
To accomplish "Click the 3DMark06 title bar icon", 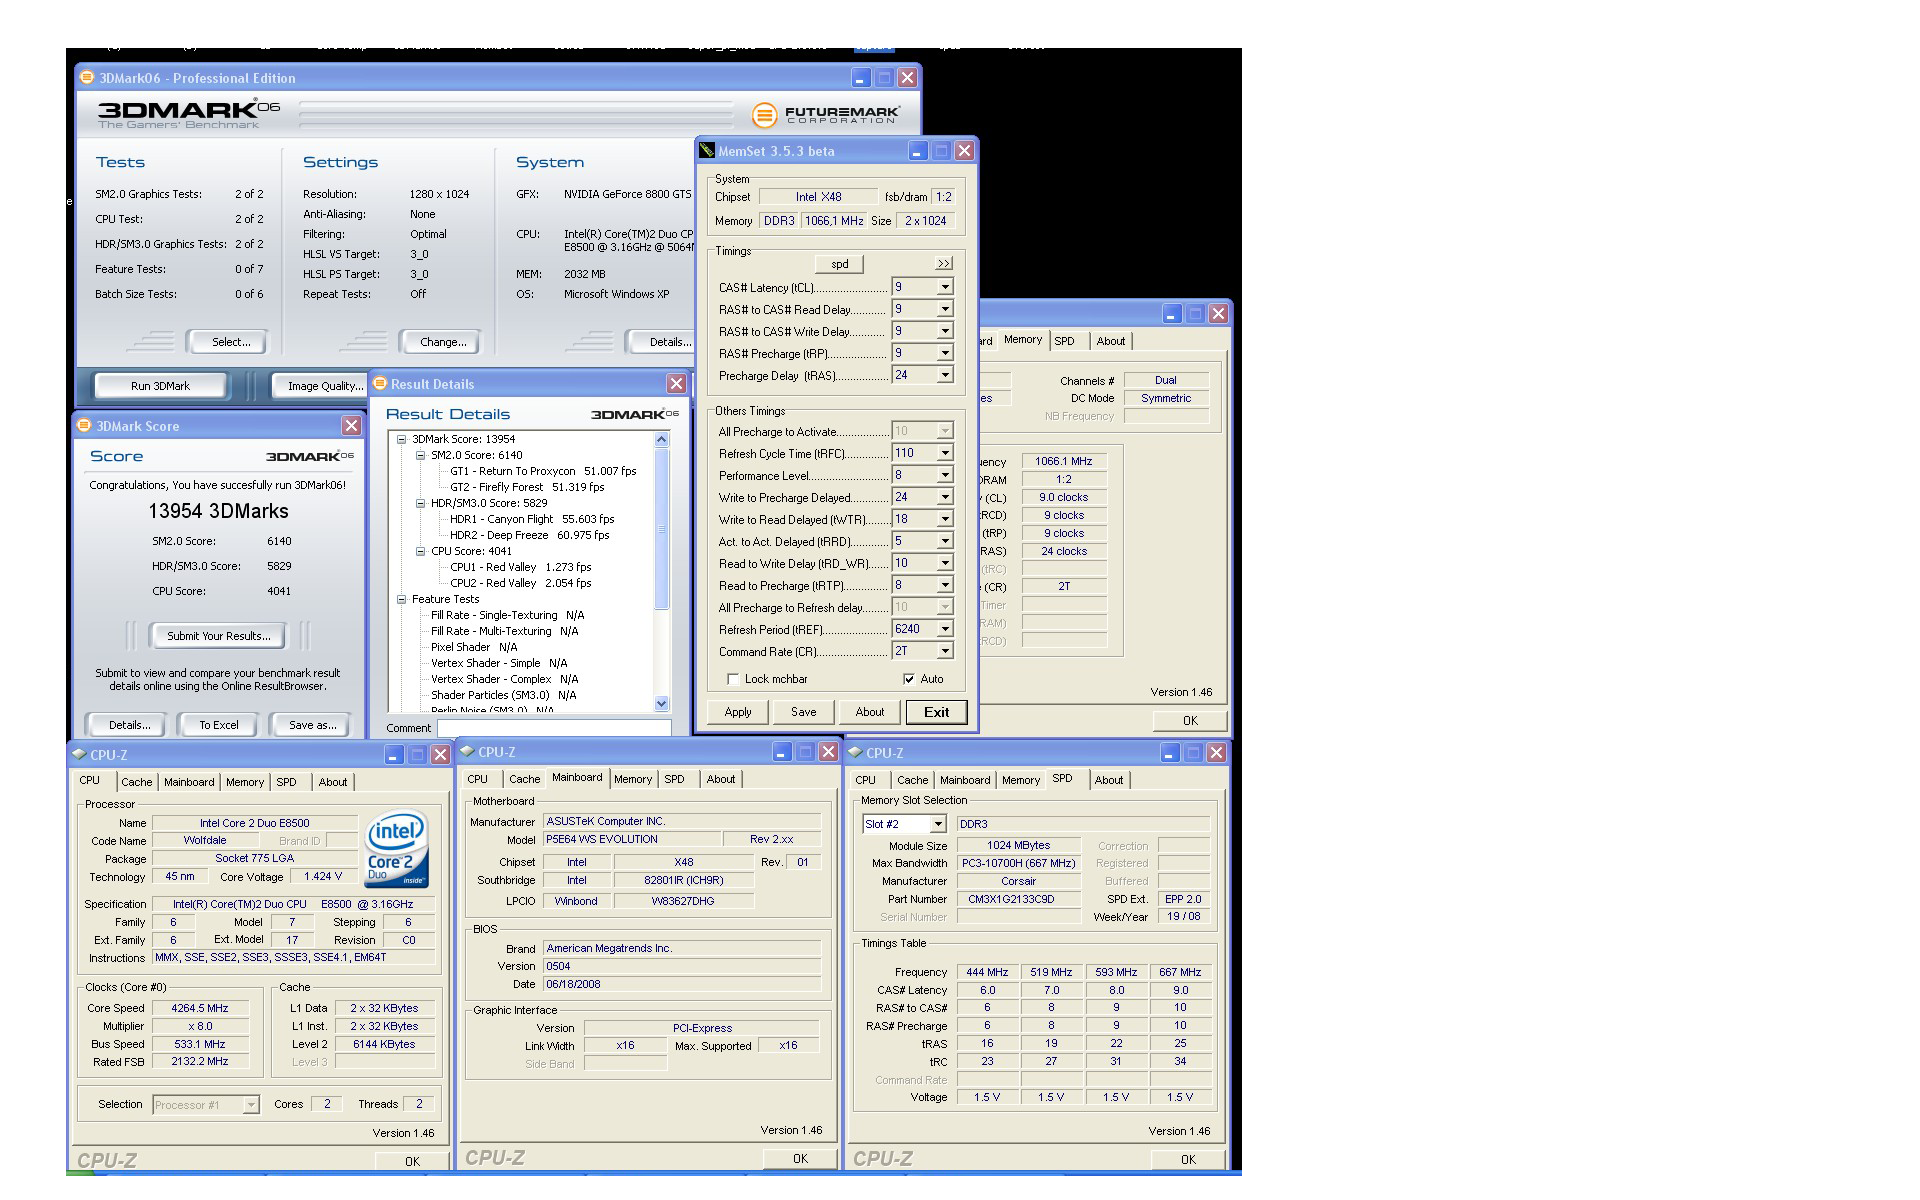I will (87, 77).
